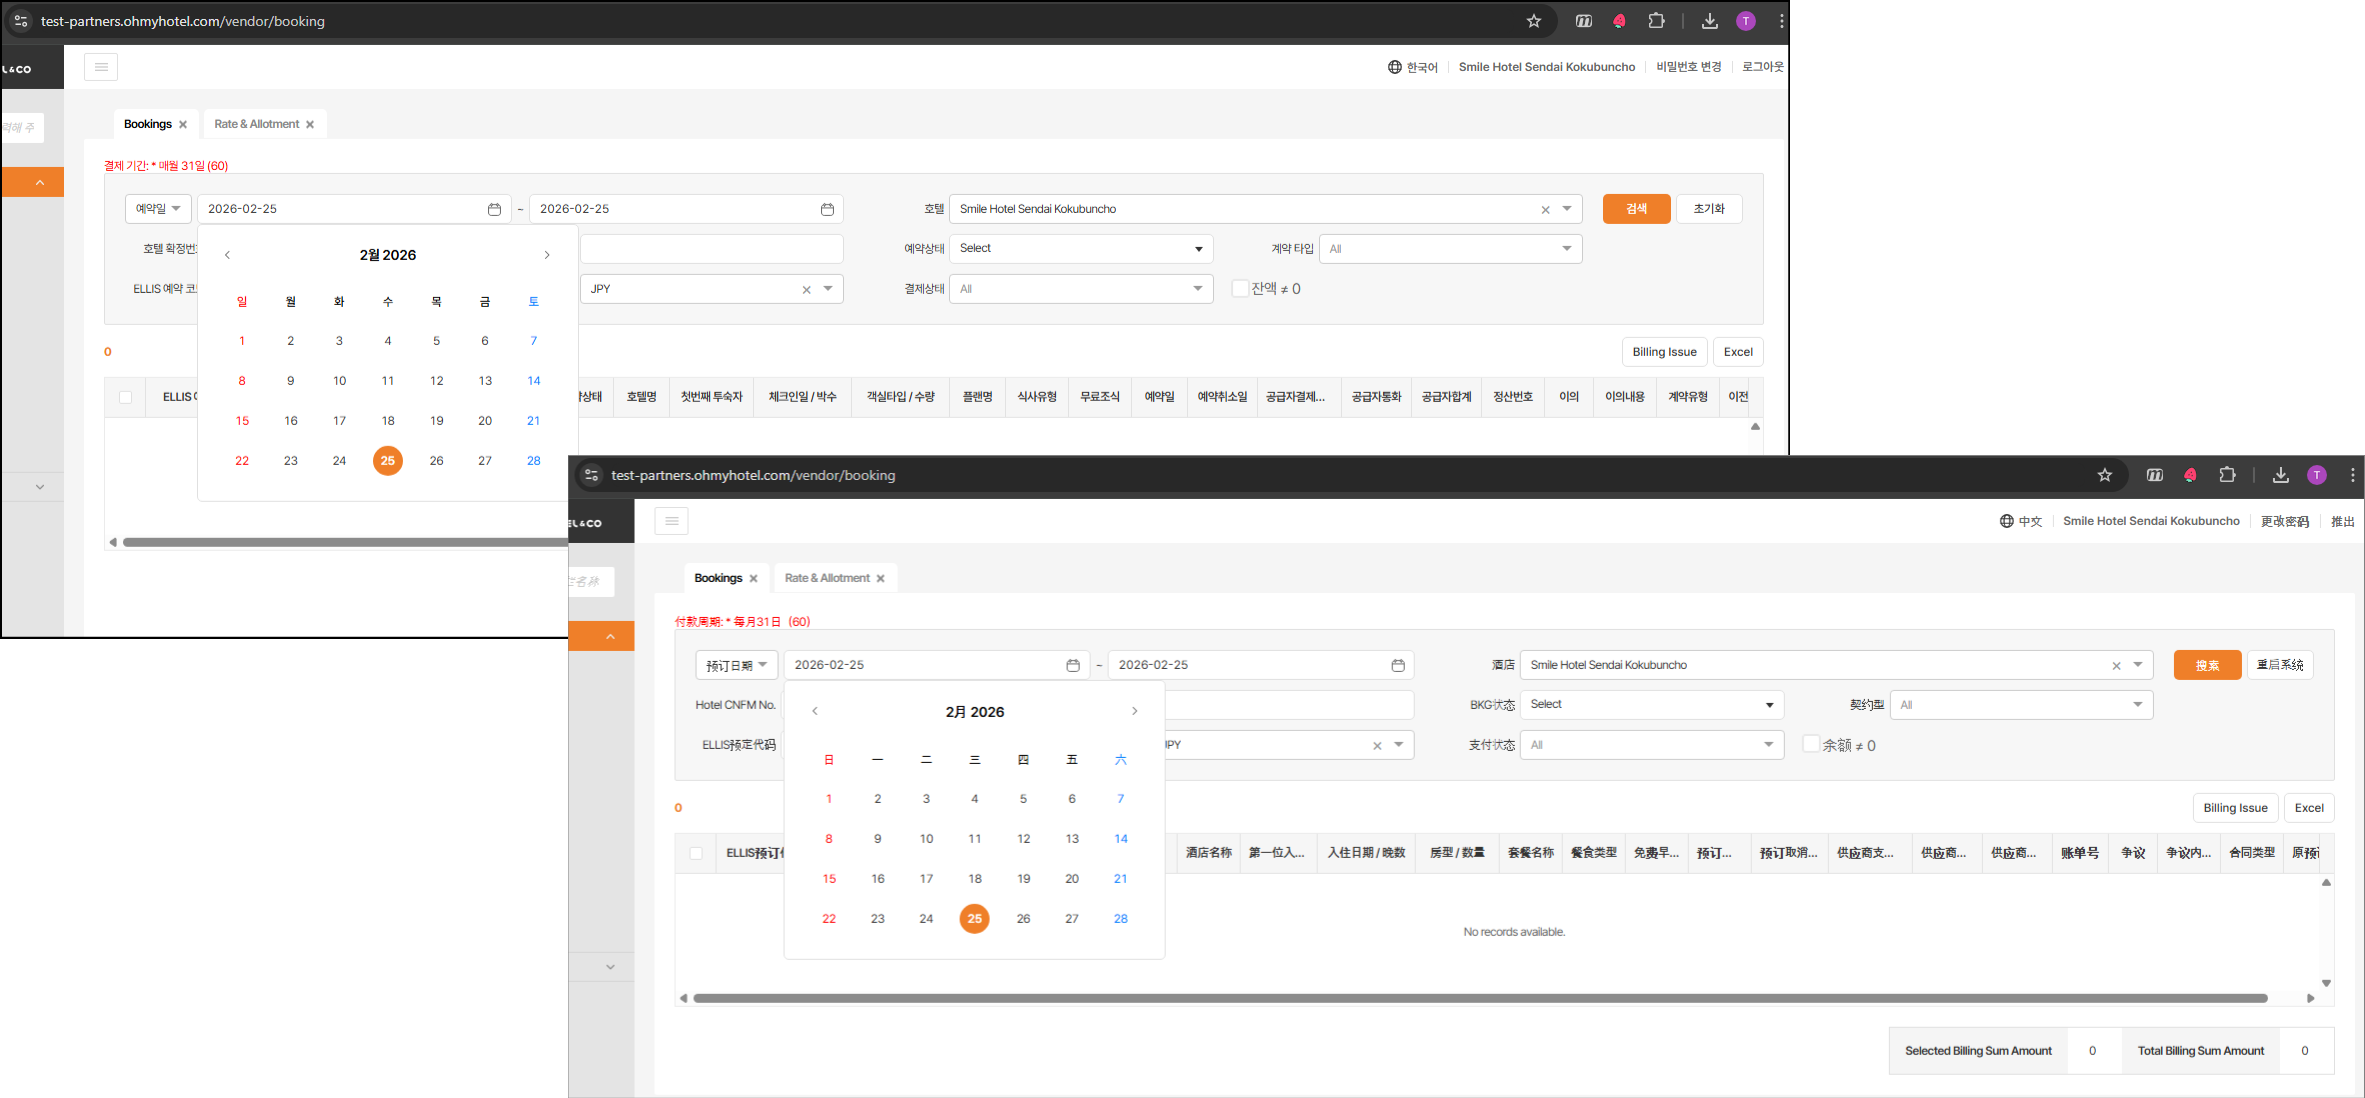
Task: Expand the 예약일 date type dropdown
Action: tap(158, 209)
